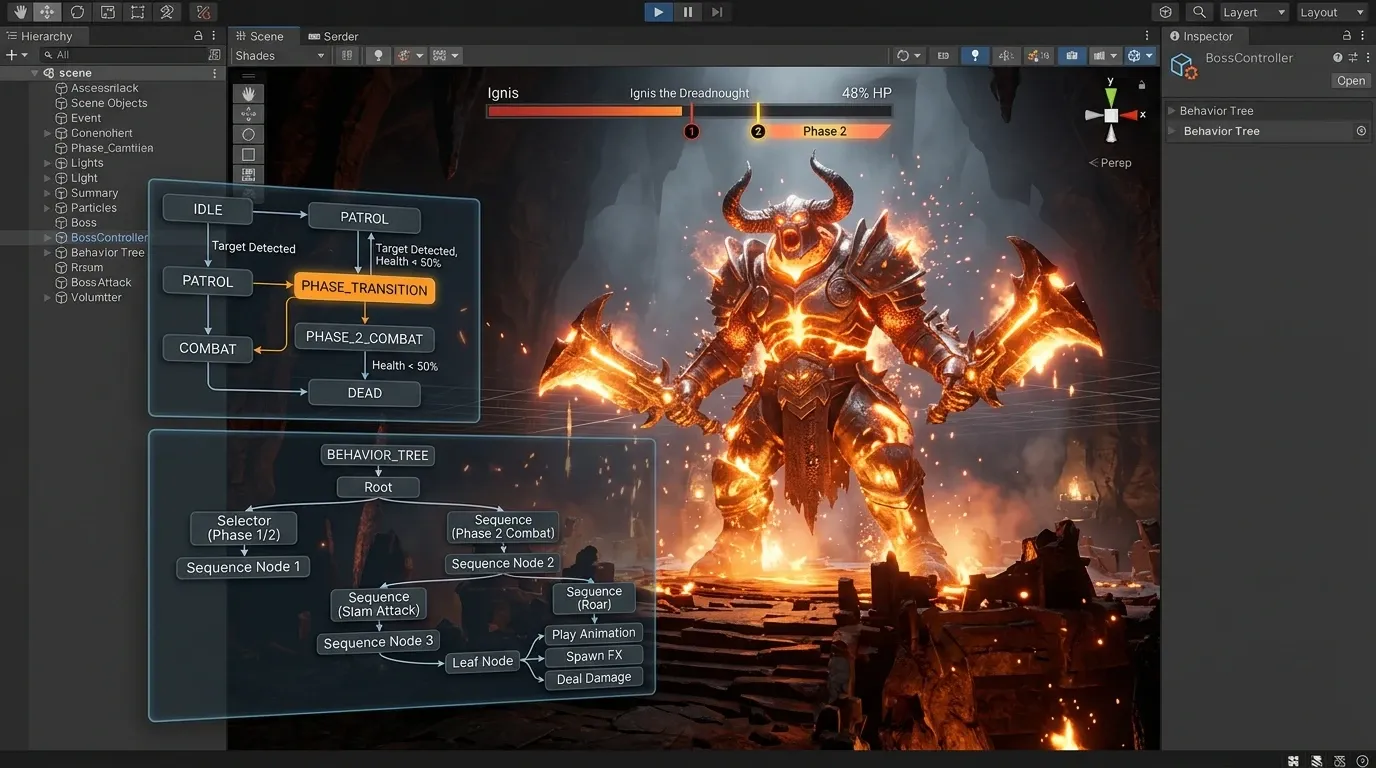
Task: Open the blue Gizmos sphere dropdown
Action: (1139, 56)
